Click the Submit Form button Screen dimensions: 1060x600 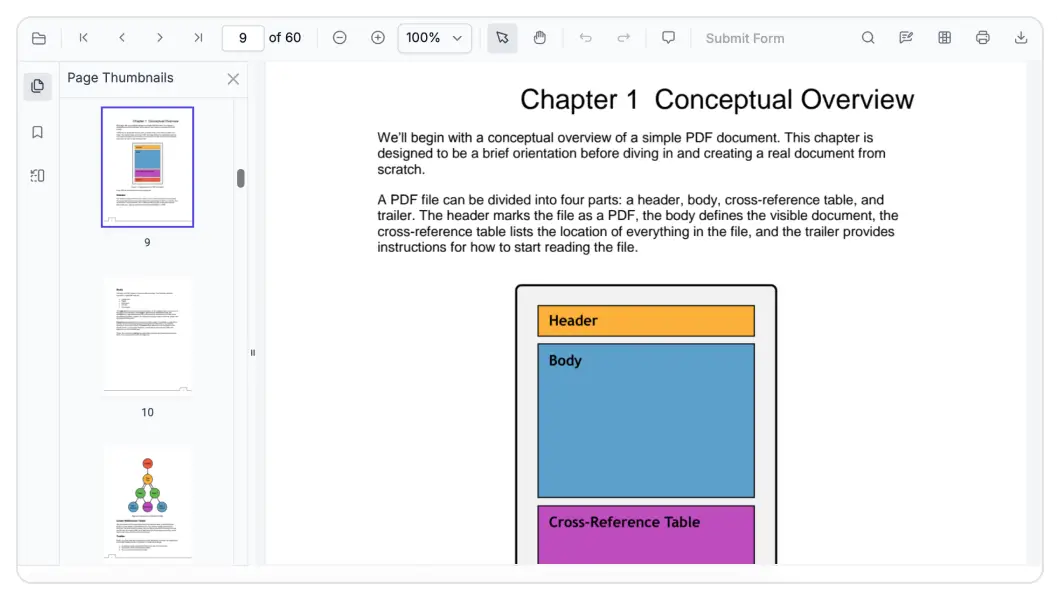[745, 37]
